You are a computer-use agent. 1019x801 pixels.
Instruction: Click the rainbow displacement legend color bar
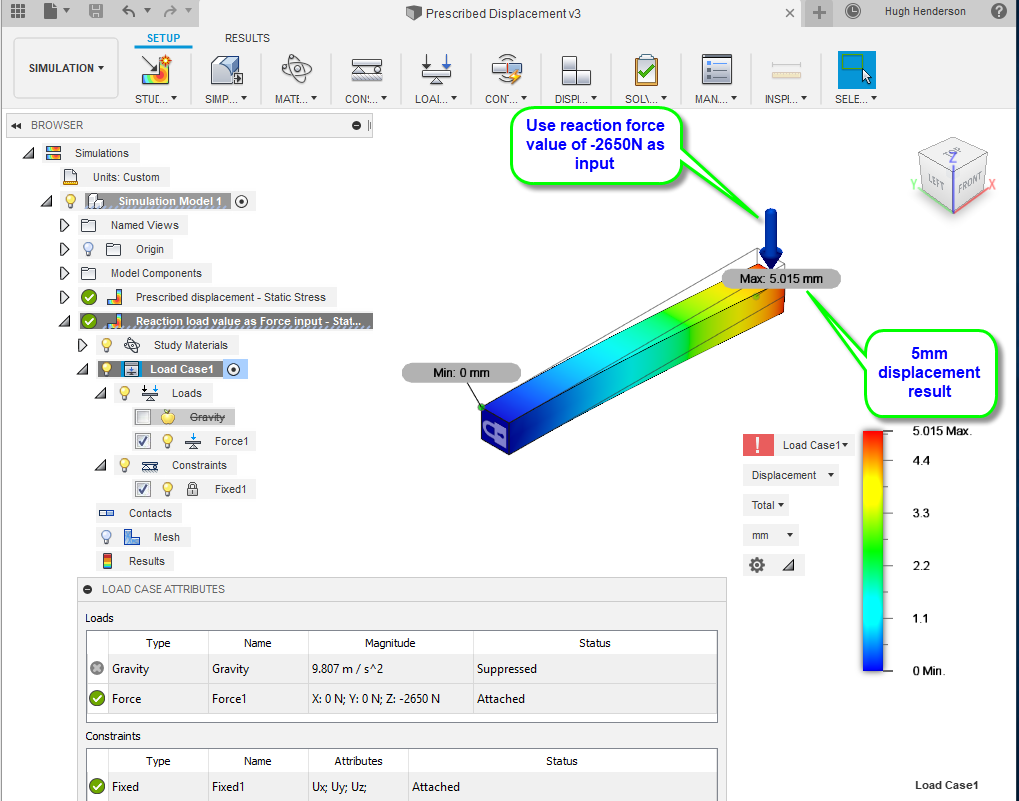point(872,550)
